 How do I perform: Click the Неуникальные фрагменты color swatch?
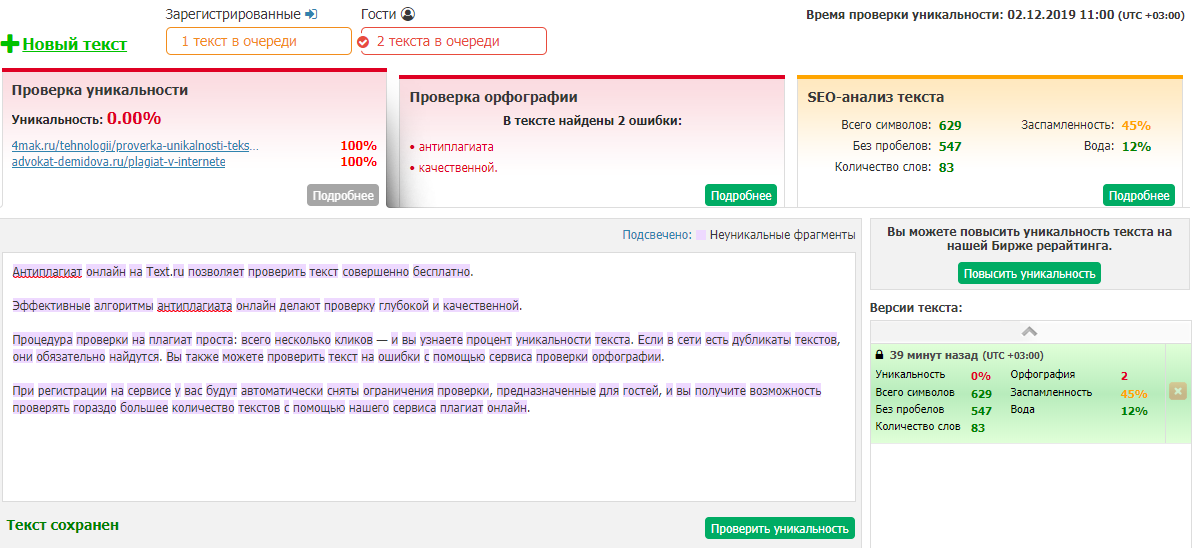click(x=701, y=235)
